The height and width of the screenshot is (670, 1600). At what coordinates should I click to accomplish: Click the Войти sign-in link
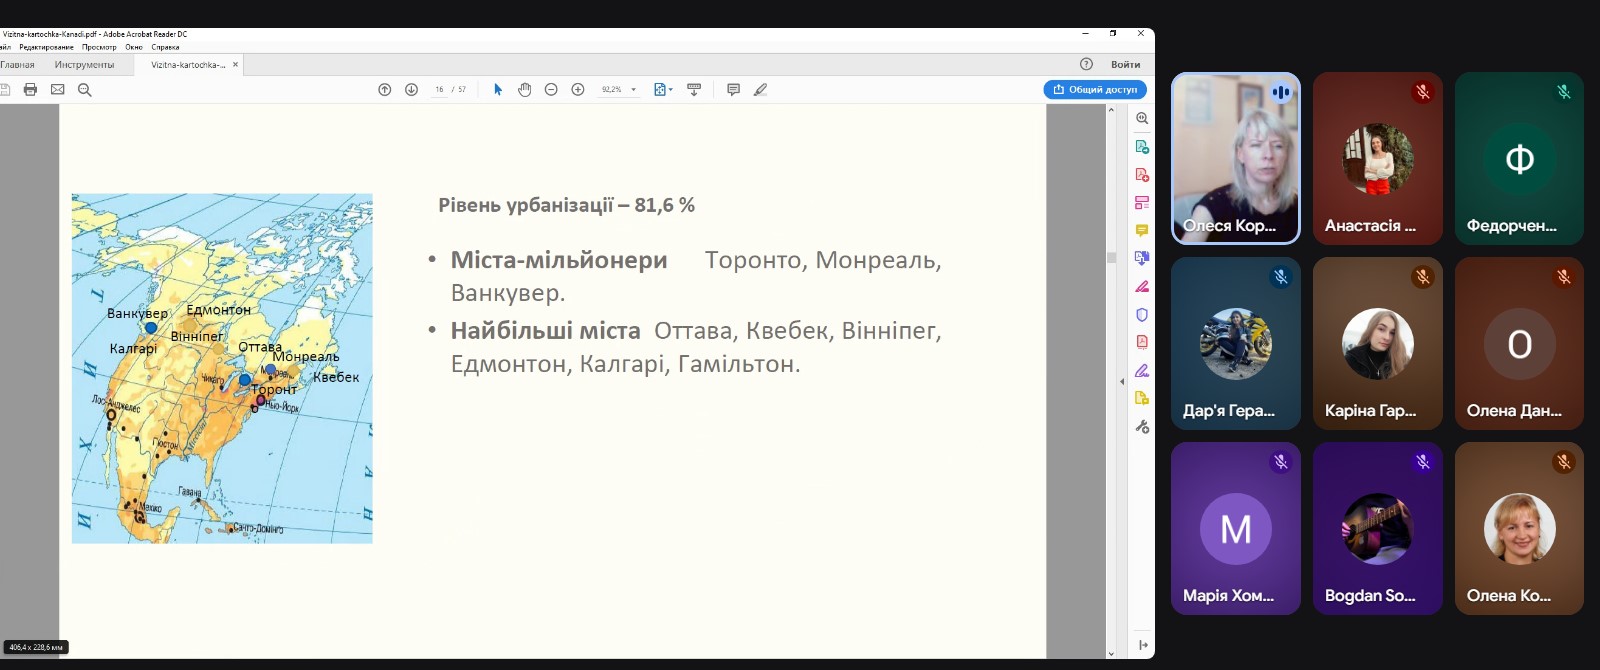(1125, 65)
